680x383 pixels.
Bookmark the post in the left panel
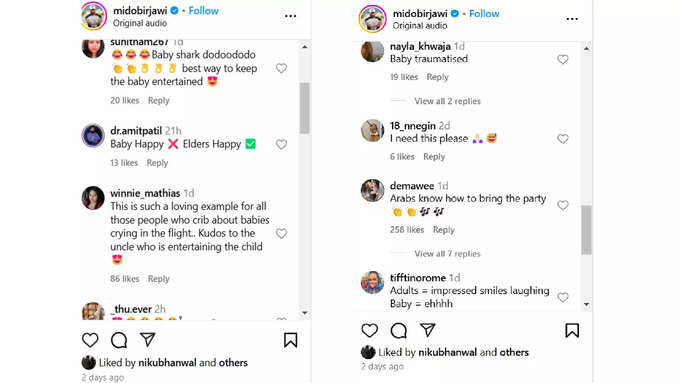pos(291,340)
